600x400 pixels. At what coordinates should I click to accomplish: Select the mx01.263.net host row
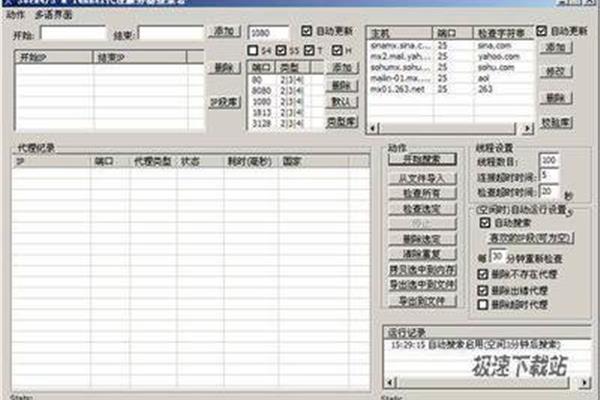450,89
